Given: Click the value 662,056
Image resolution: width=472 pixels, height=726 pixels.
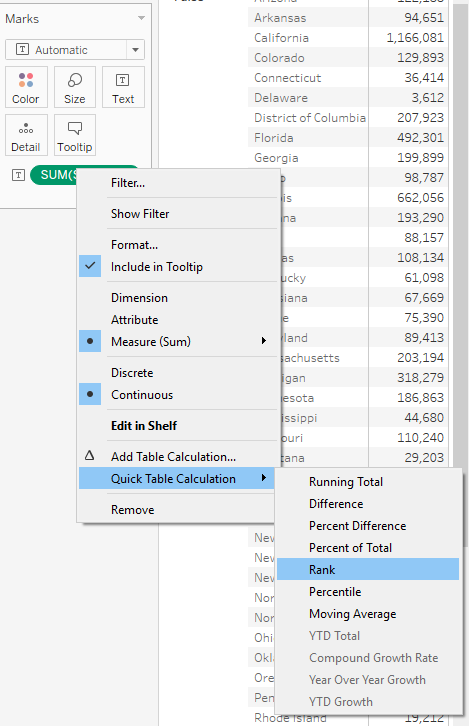Looking at the screenshot, I should click(420, 198).
